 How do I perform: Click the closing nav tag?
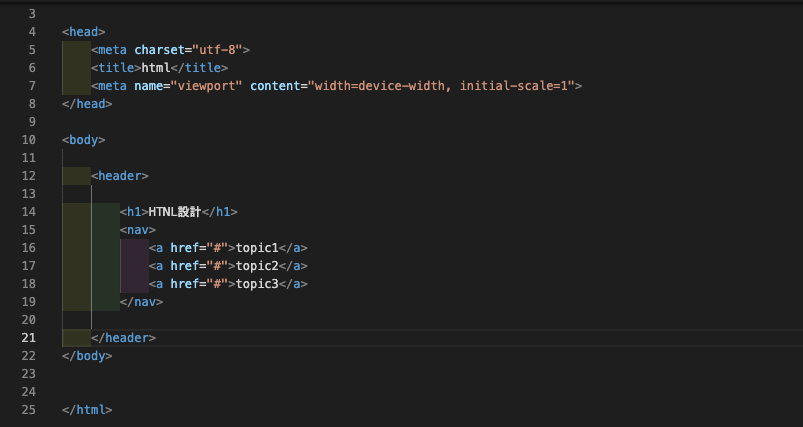coord(141,302)
